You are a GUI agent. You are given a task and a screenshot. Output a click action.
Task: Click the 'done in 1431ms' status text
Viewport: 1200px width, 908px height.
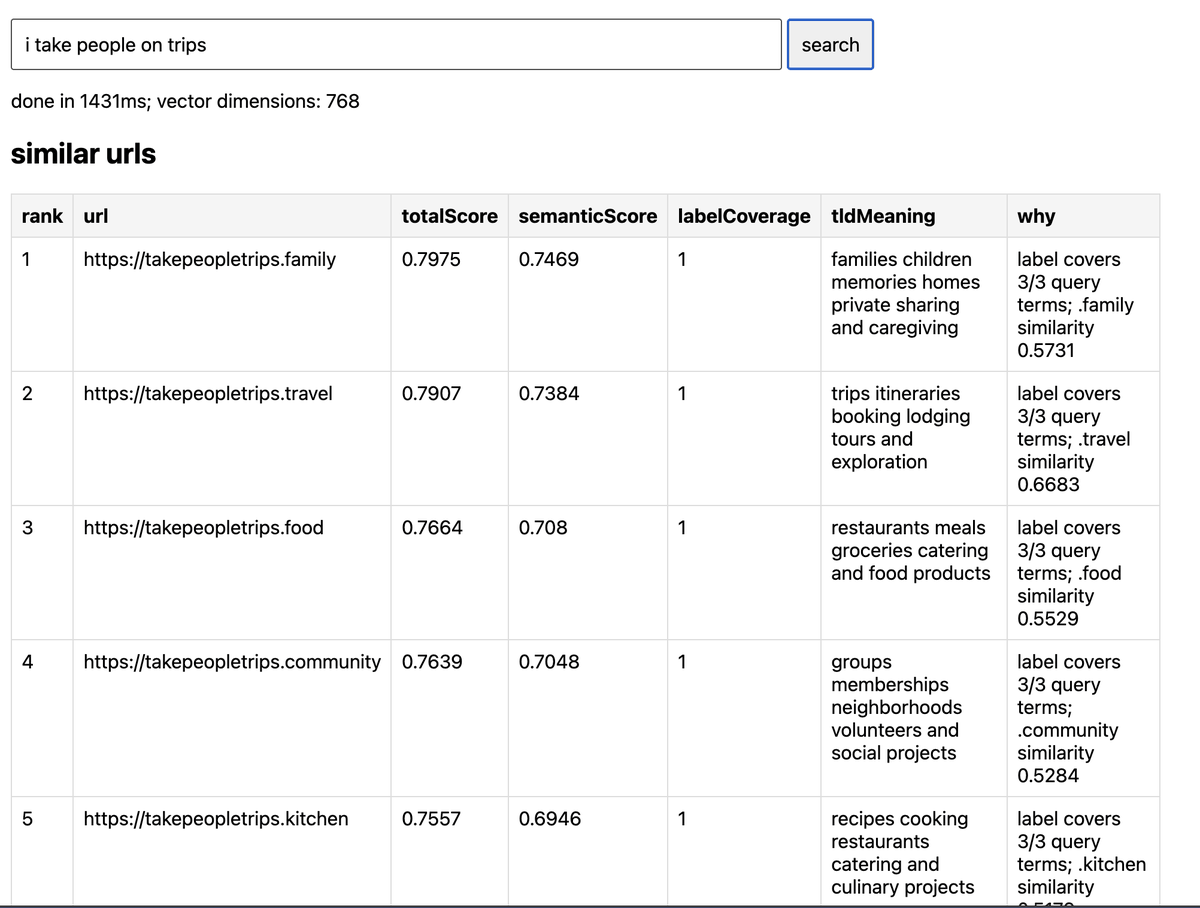point(184,101)
